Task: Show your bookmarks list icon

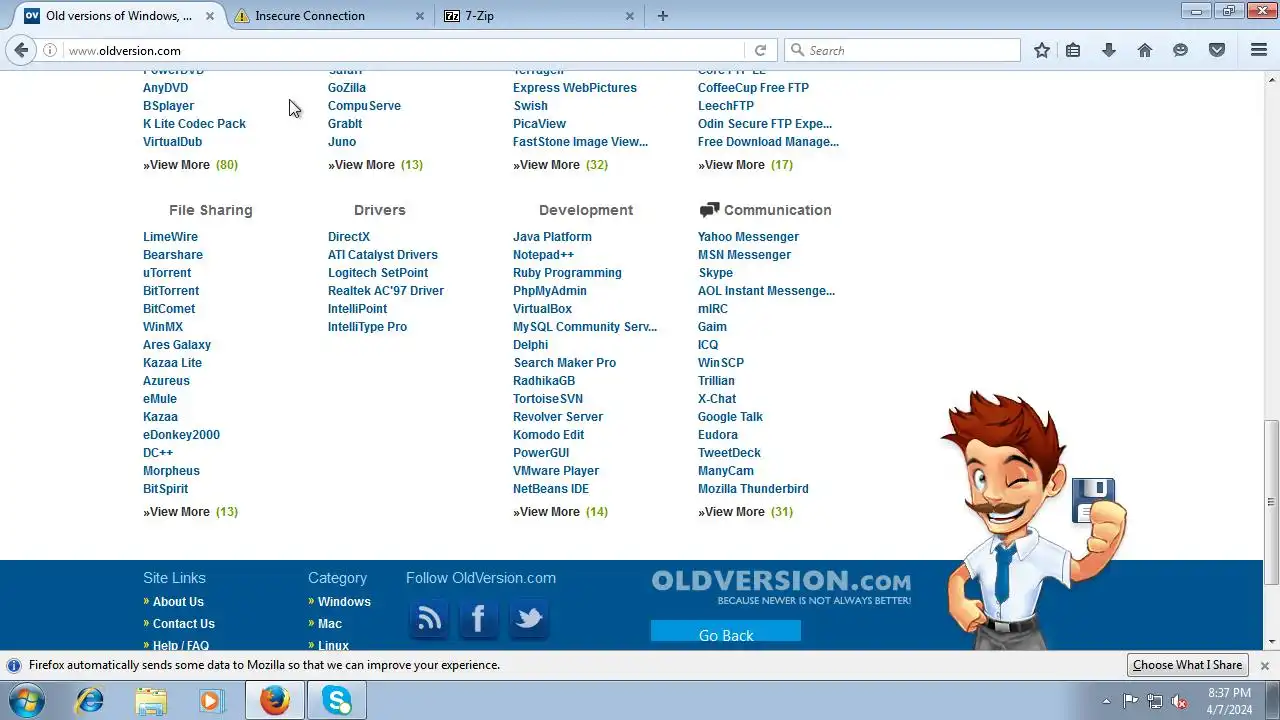Action: (x=1073, y=50)
